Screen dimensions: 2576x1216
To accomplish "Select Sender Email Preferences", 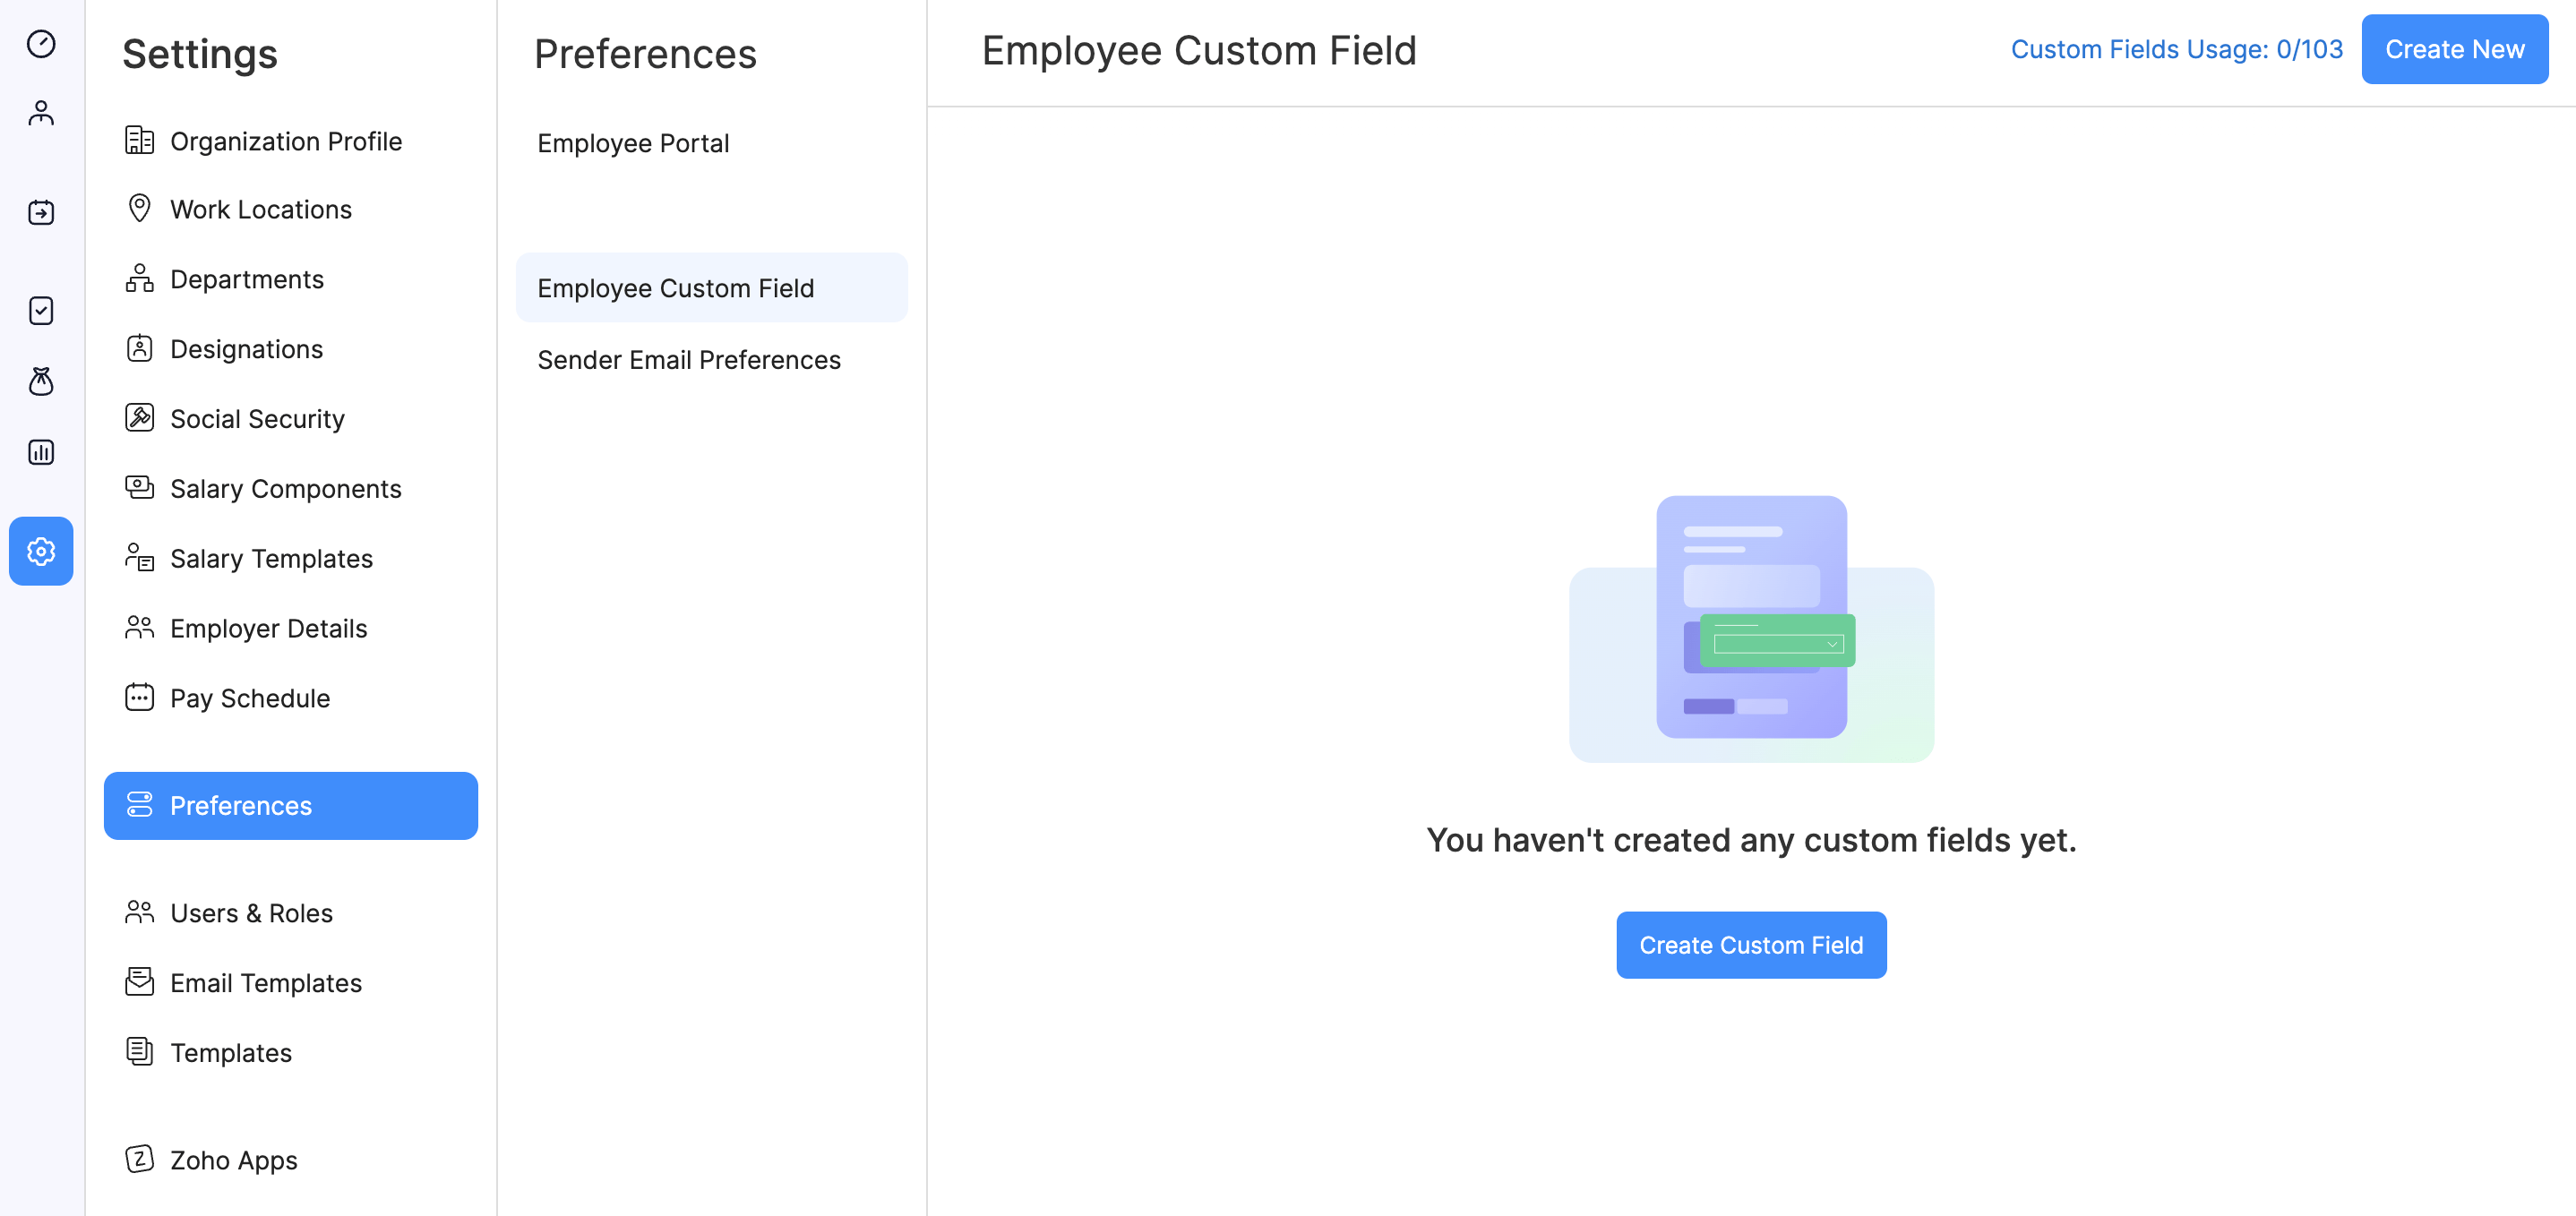I will click(688, 360).
